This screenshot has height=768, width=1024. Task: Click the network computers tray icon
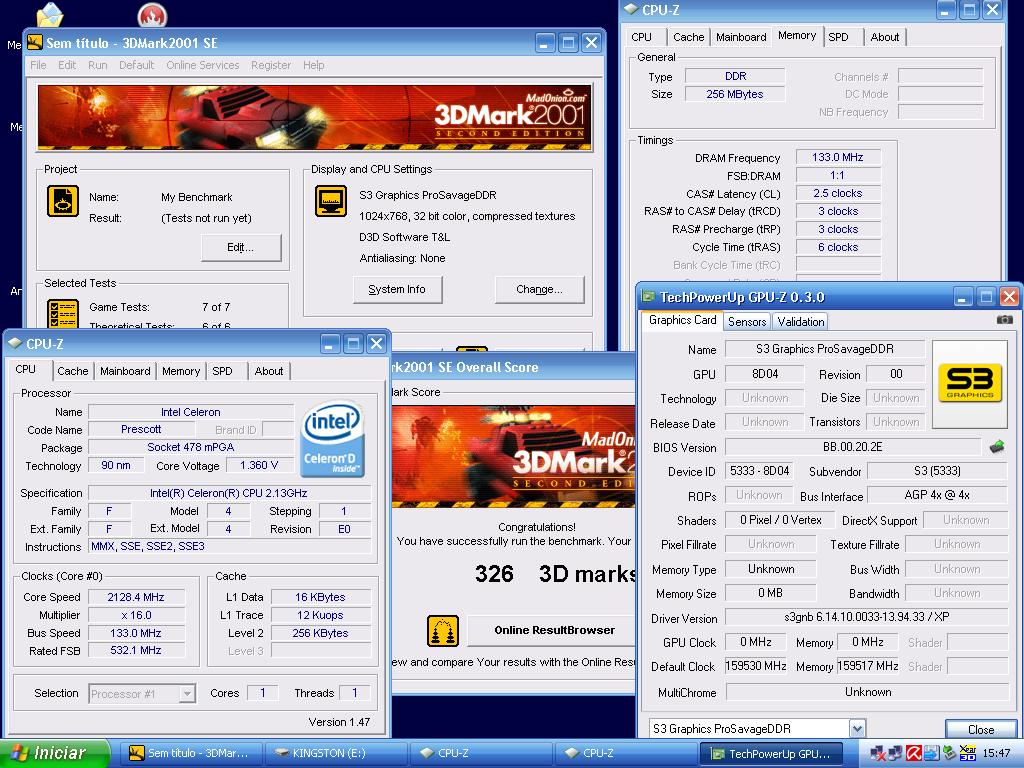(x=895, y=753)
